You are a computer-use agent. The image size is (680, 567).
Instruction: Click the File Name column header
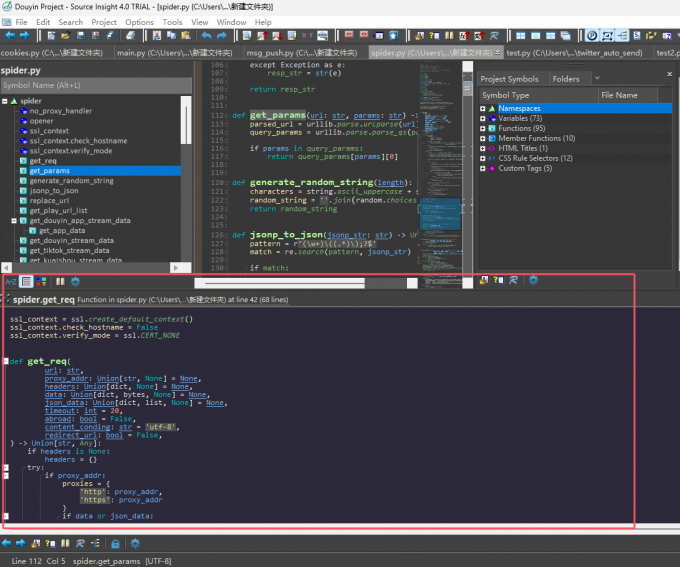619,95
